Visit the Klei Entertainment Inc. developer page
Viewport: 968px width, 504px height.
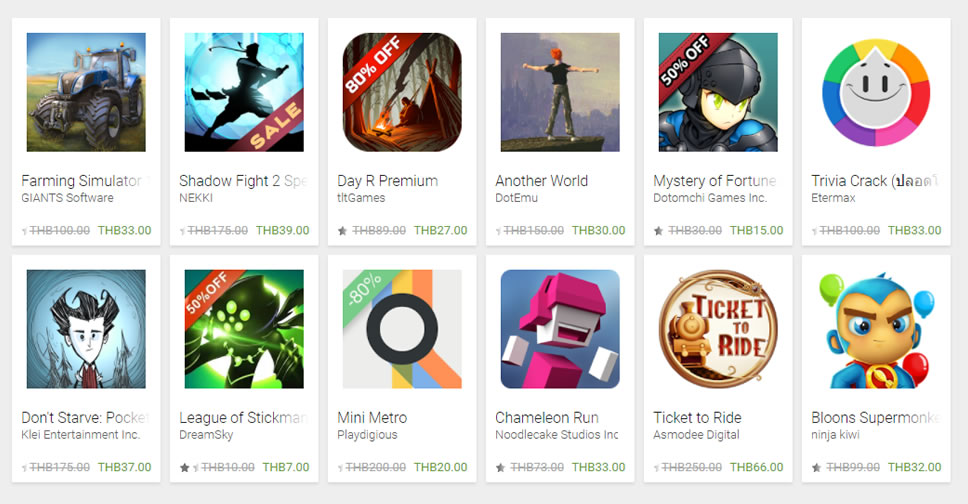81,434
